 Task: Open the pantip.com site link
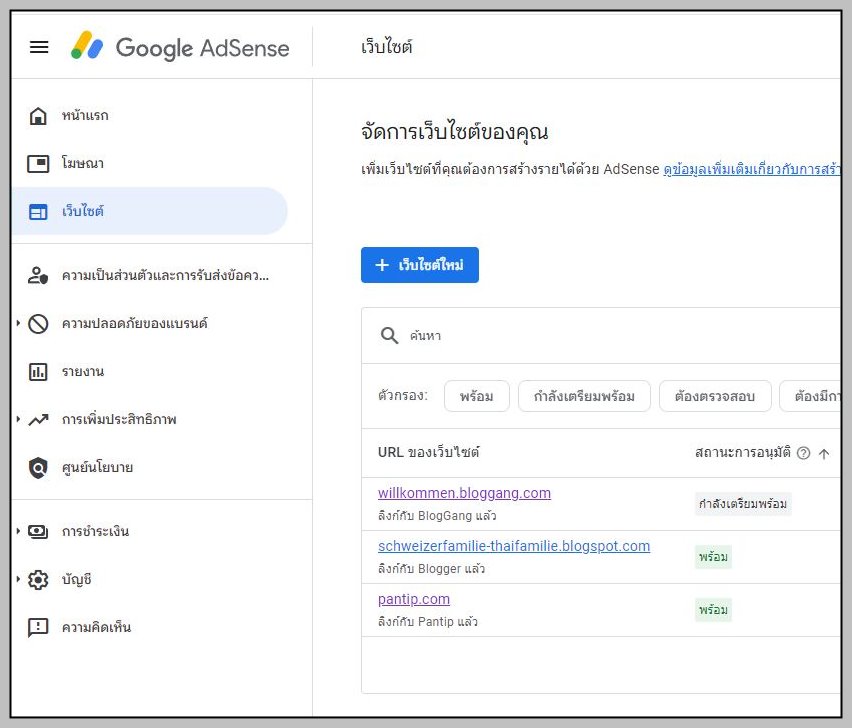pos(414,599)
